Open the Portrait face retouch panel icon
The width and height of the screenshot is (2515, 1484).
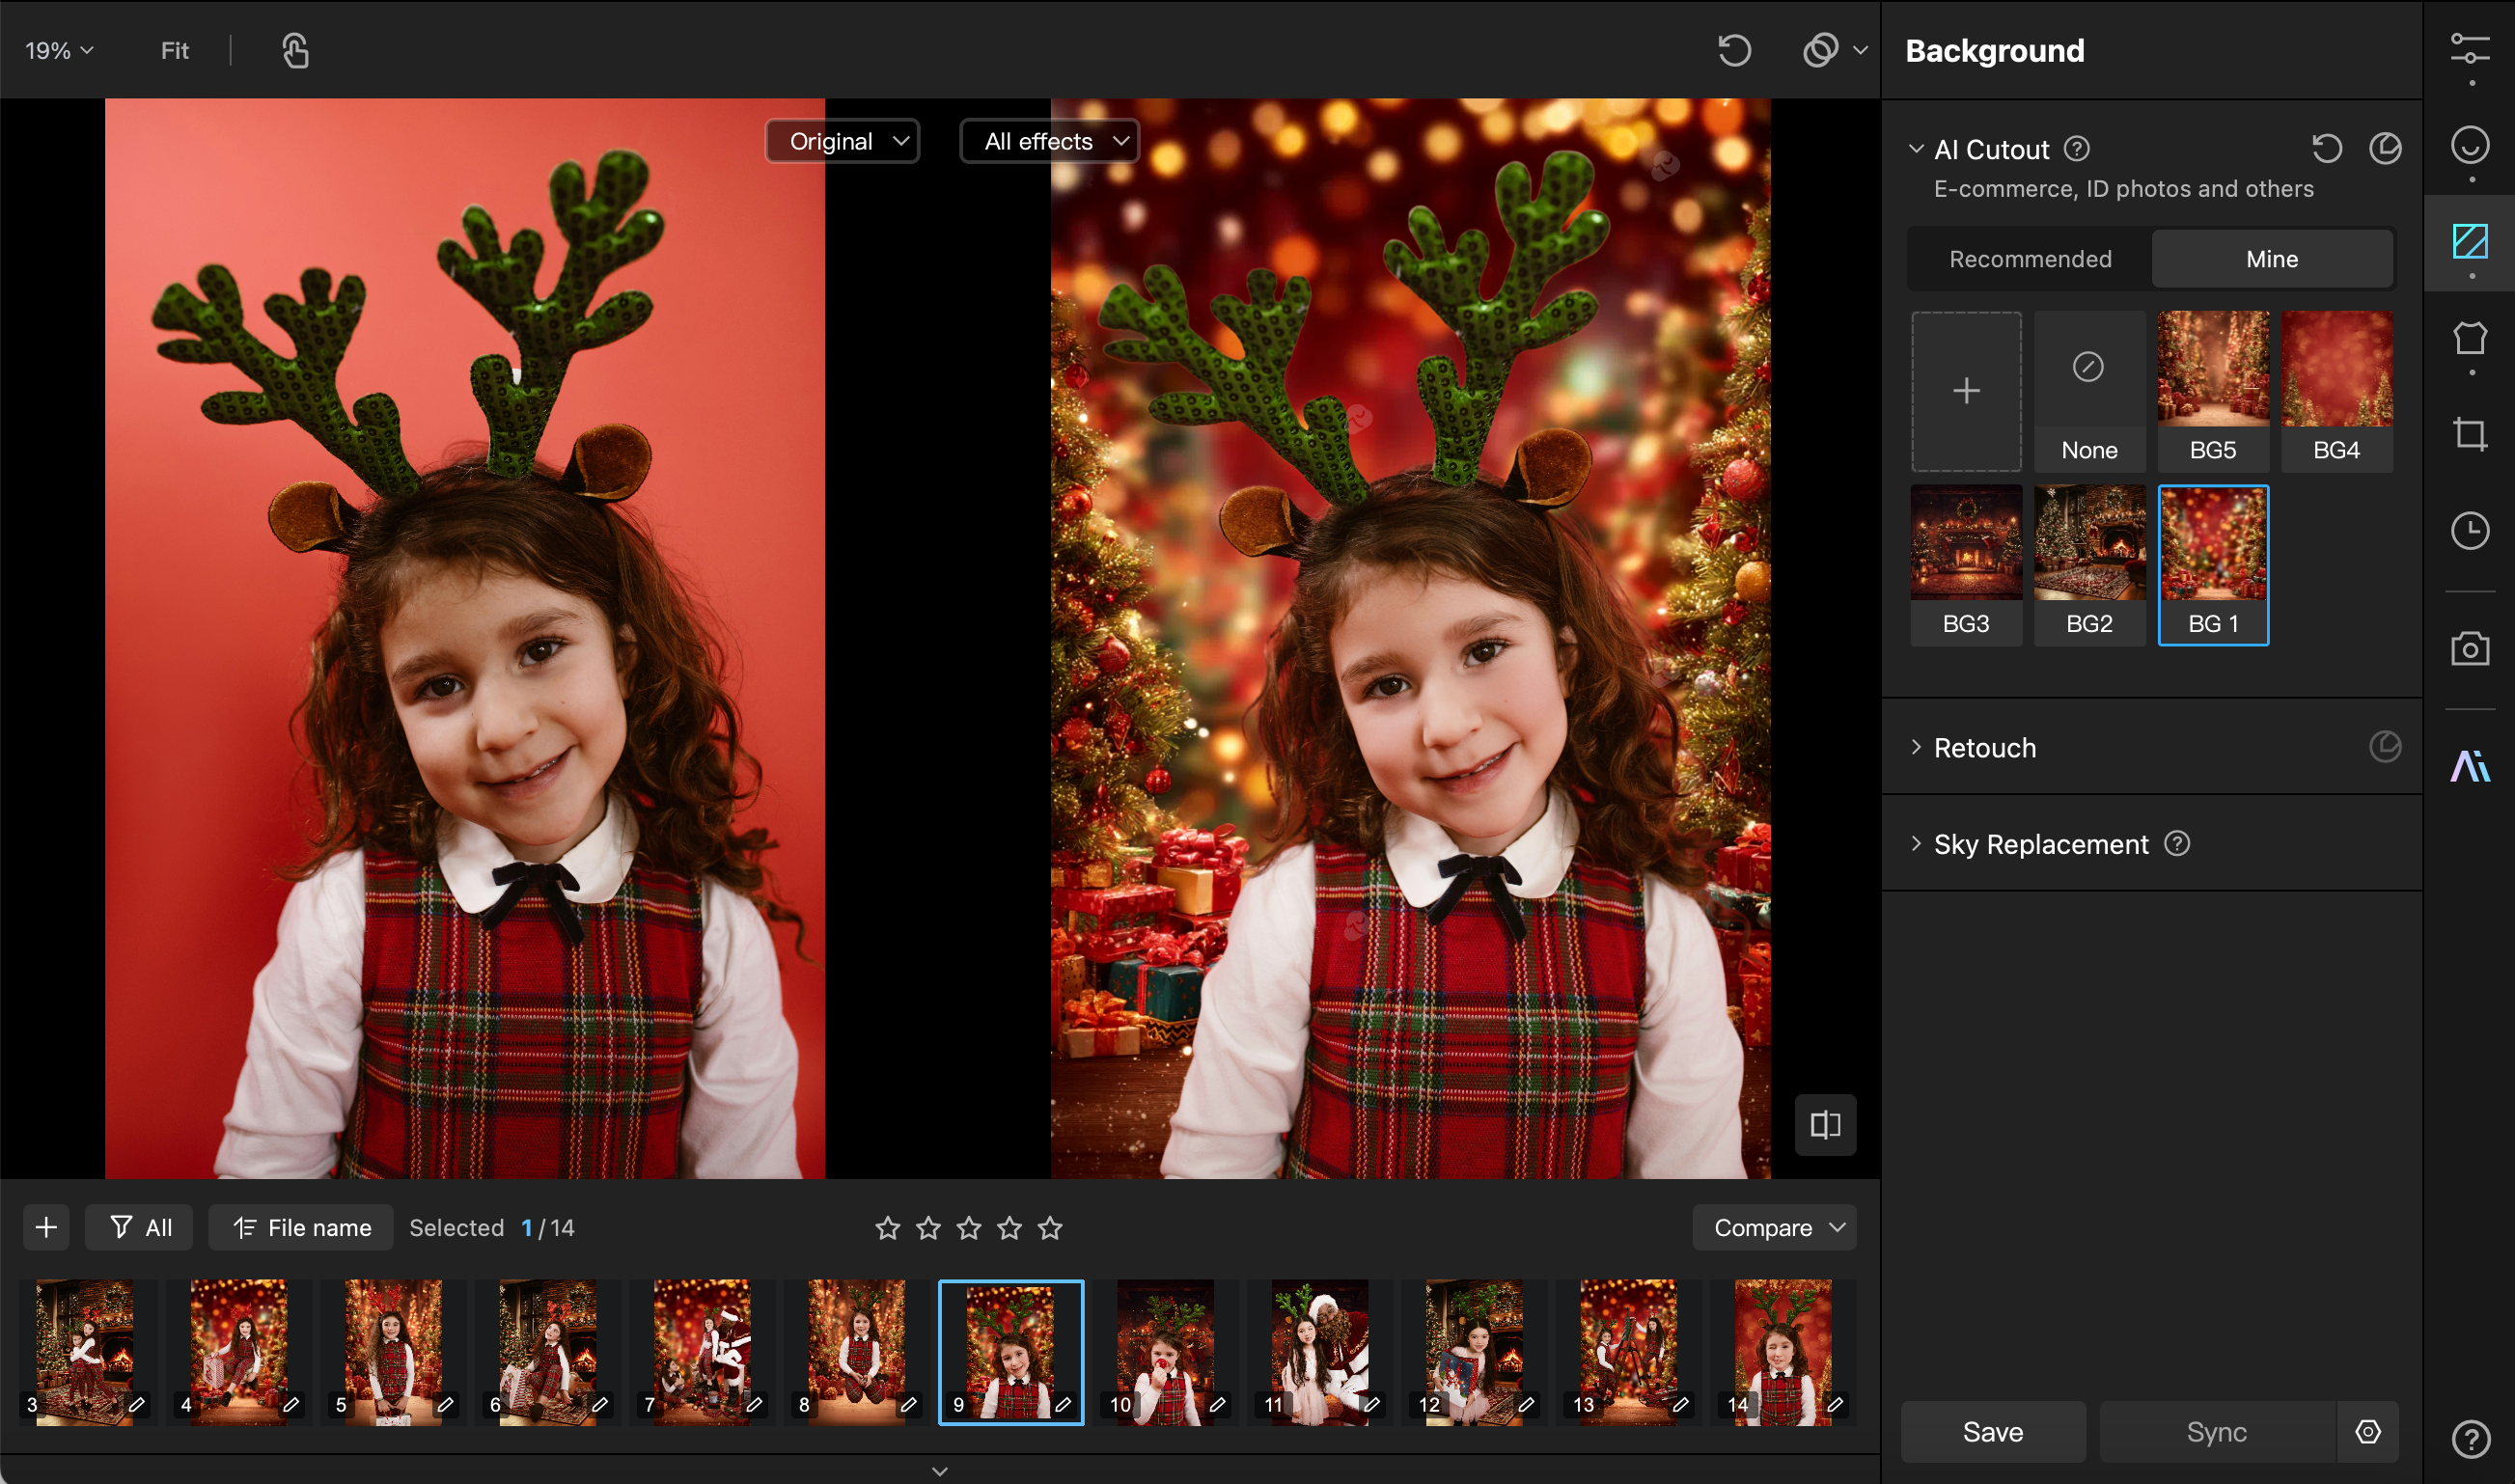click(2469, 146)
